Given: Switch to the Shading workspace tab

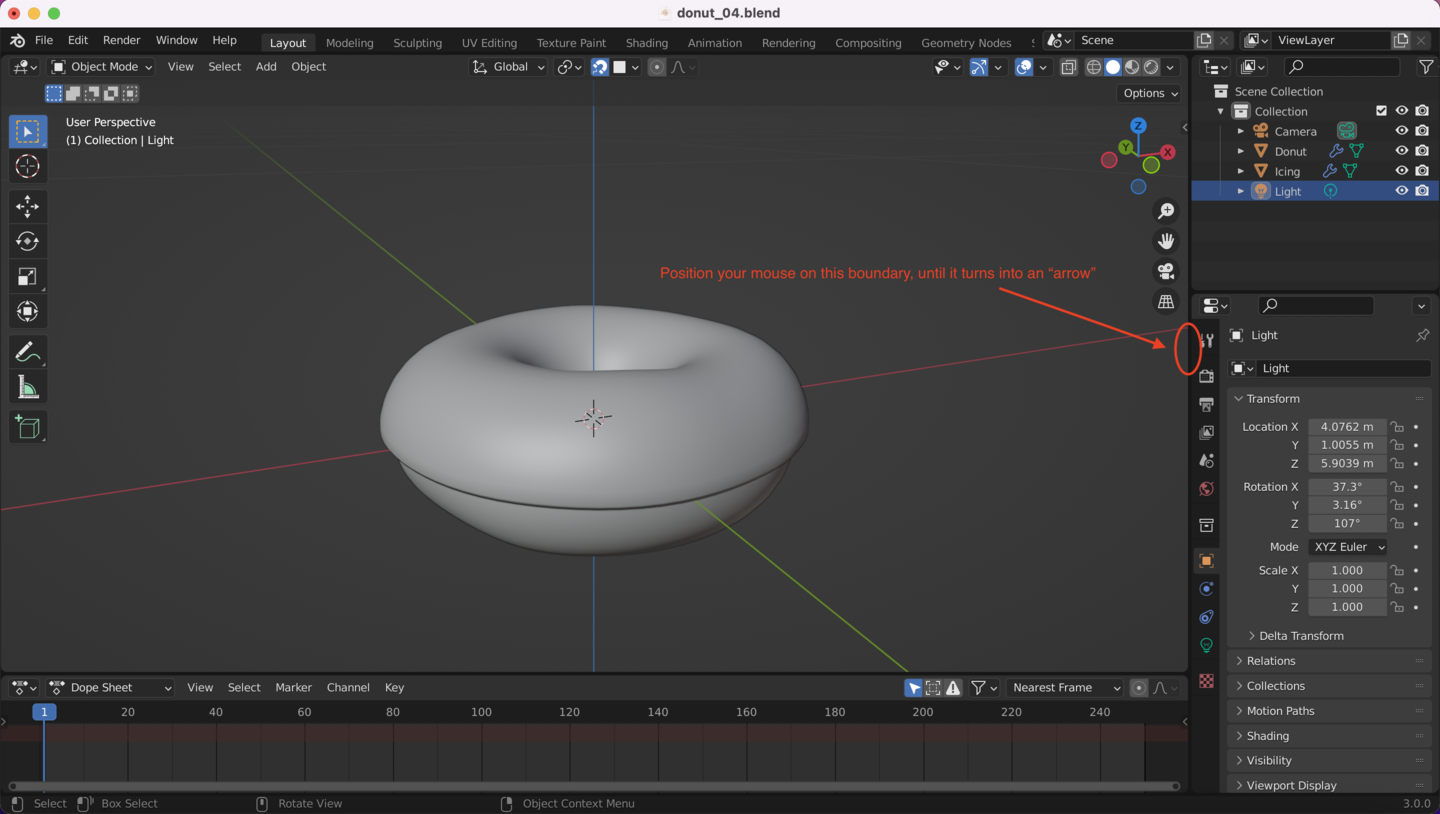Looking at the screenshot, I should click(646, 43).
